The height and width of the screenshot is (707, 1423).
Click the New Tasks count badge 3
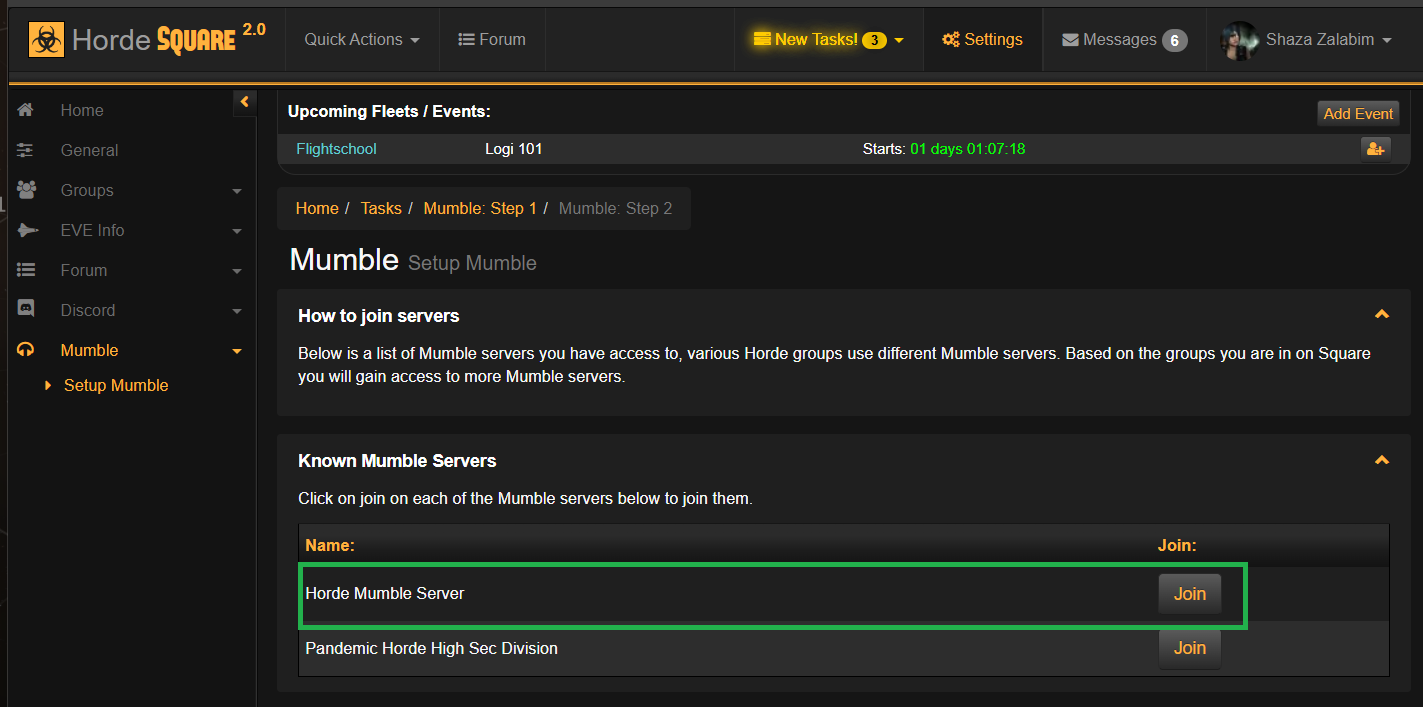[x=874, y=40]
